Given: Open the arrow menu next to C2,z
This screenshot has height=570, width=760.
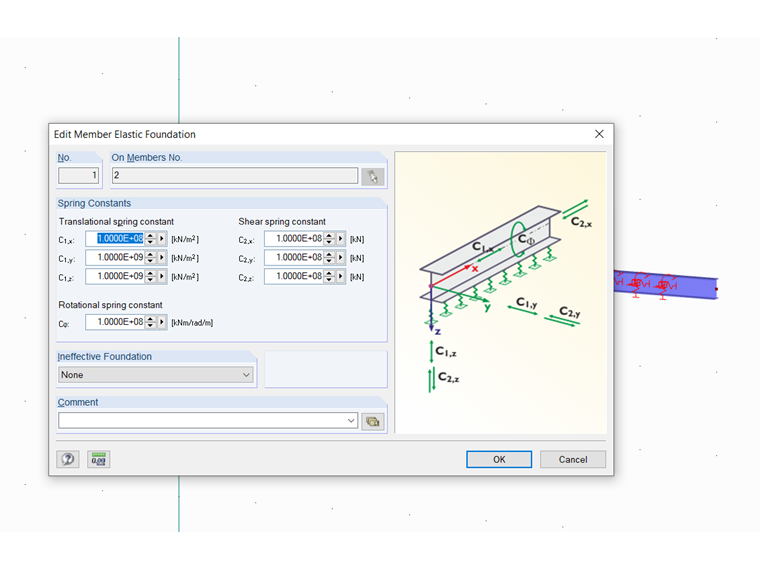Looking at the screenshot, I should coord(341,276).
